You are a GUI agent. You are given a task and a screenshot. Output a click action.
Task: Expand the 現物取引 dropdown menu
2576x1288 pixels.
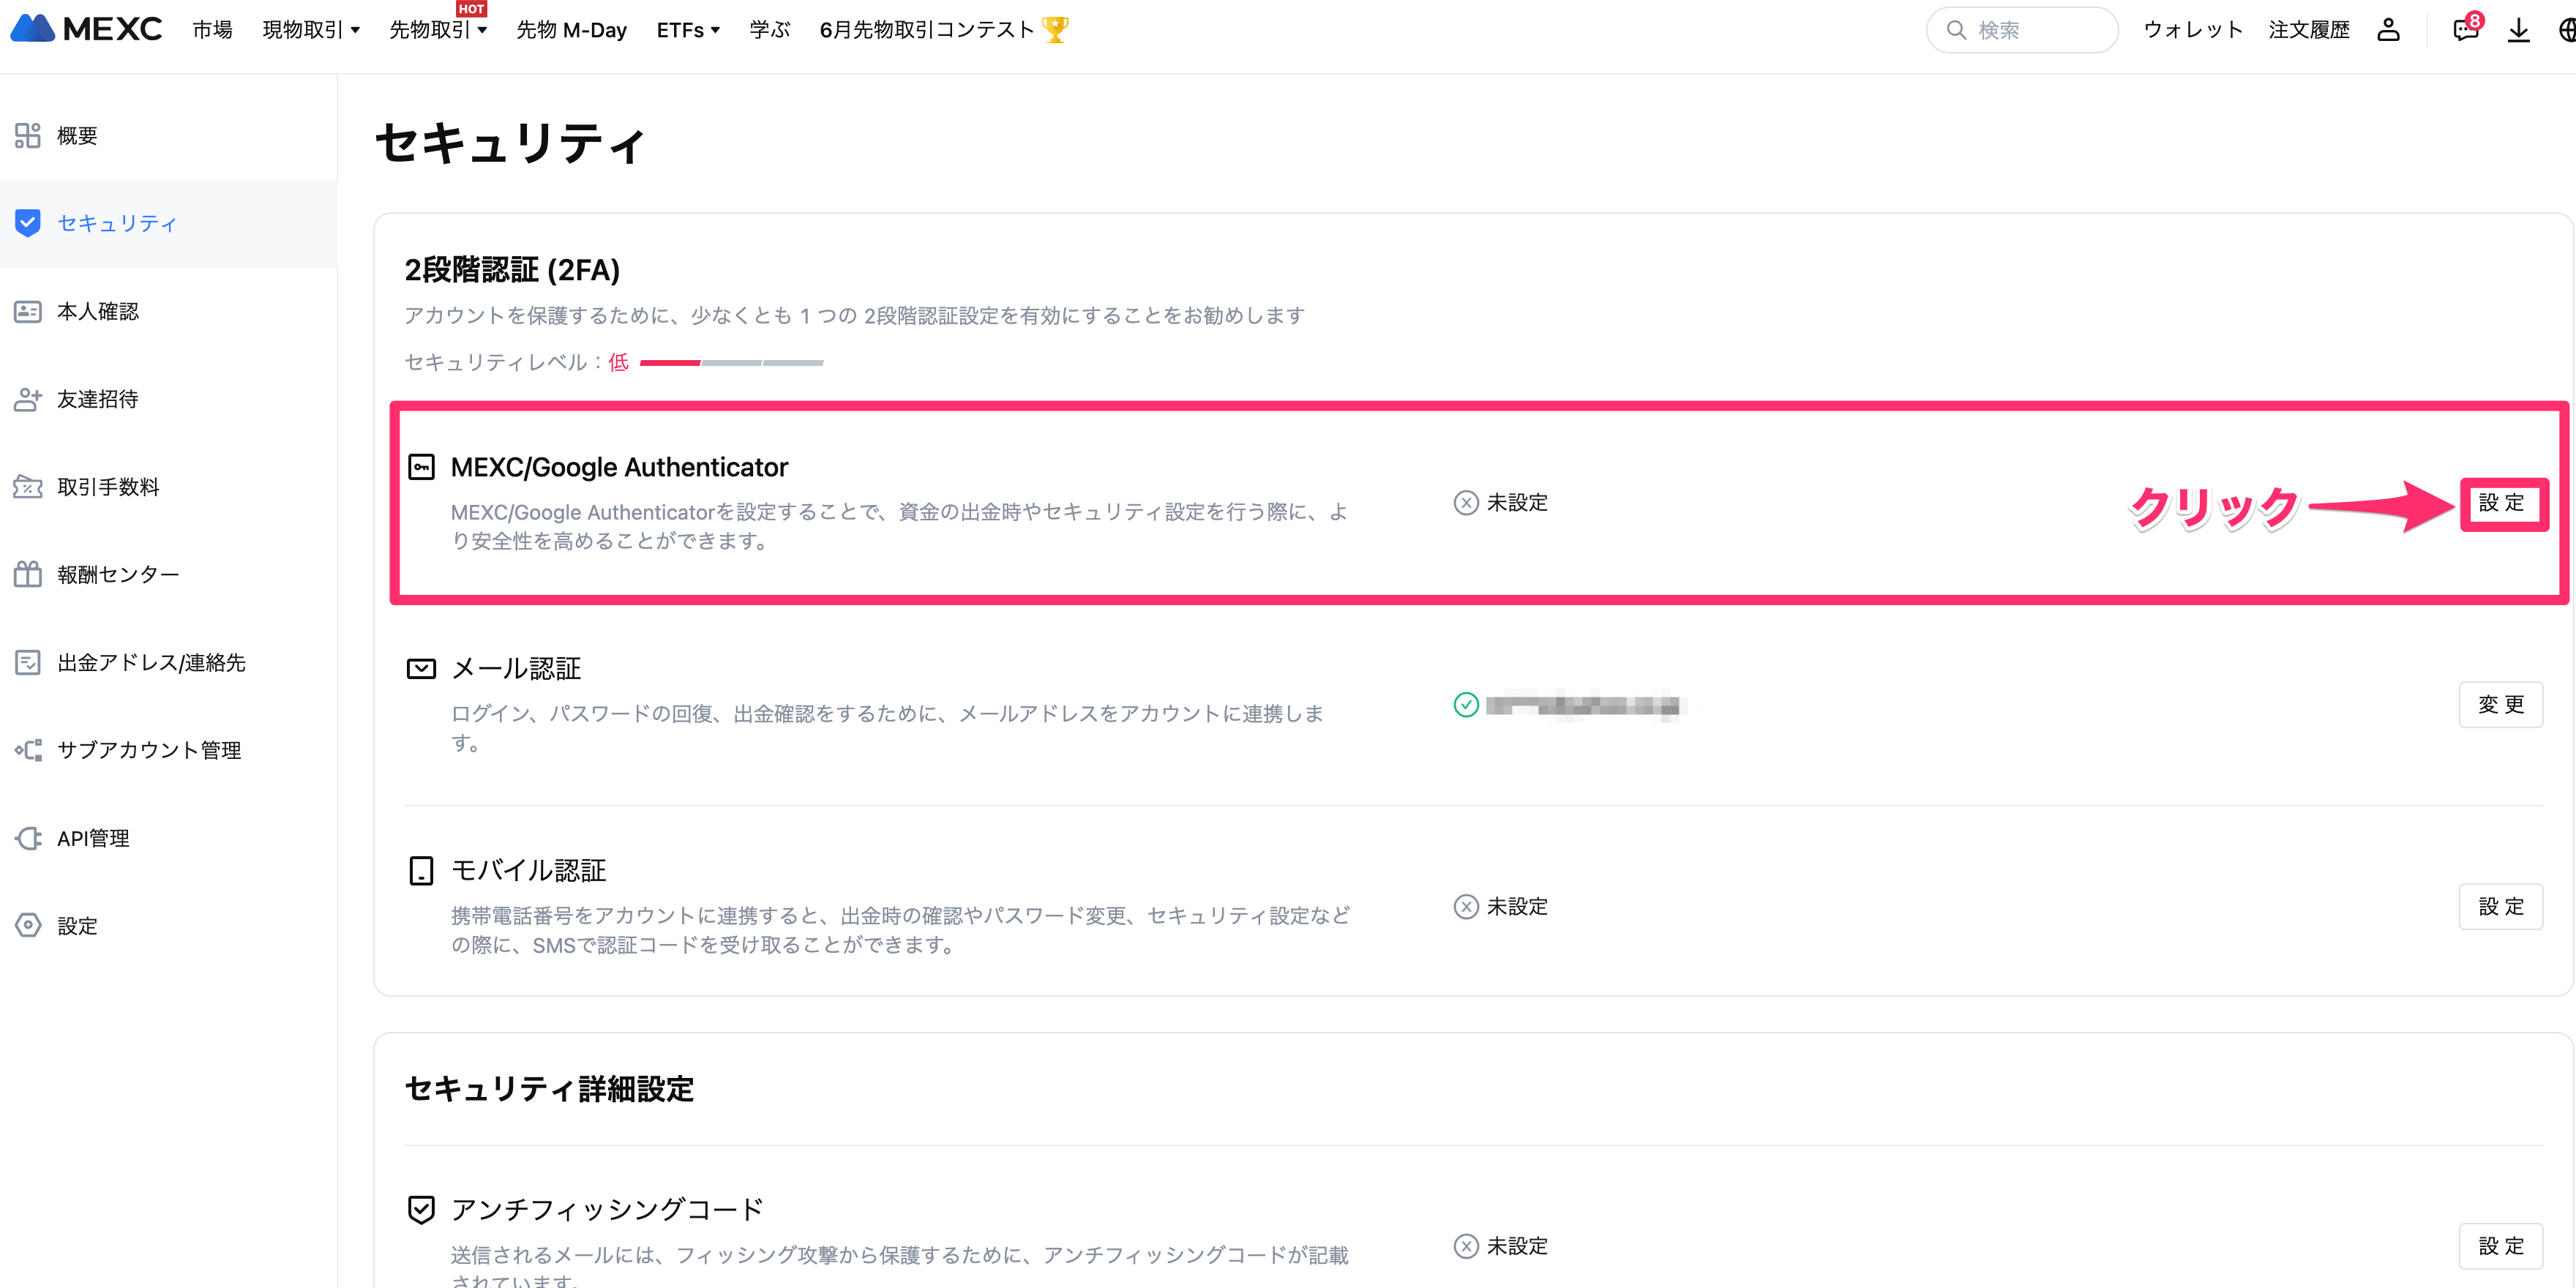tap(311, 30)
